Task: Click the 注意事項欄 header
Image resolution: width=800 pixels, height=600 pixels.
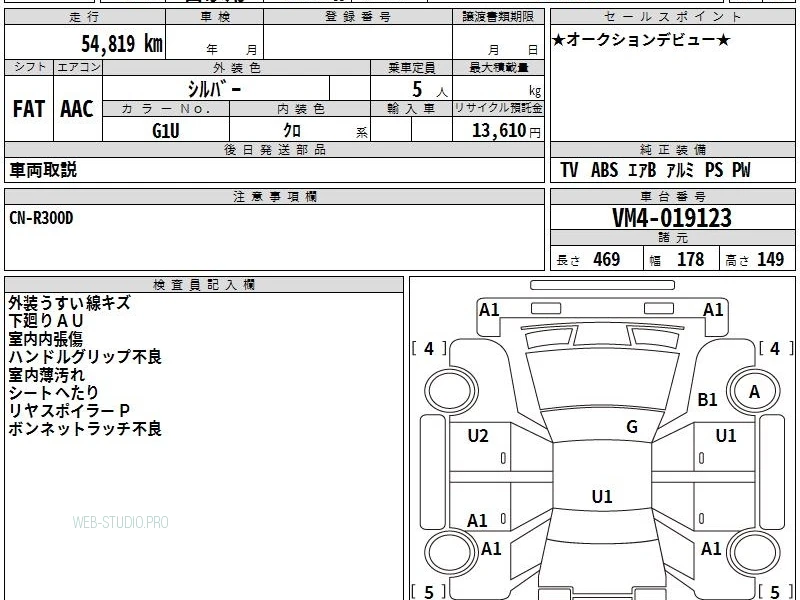Action: (x=274, y=196)
